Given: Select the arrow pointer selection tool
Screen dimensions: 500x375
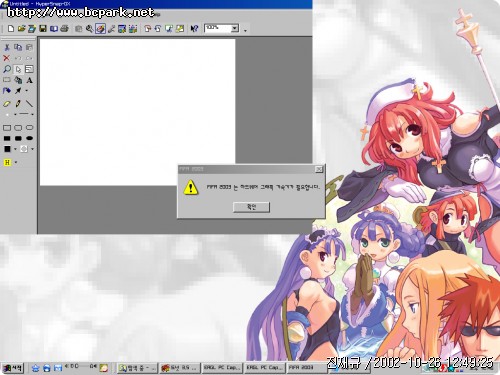Looking at the screenshot, I should tap(18, 69).
